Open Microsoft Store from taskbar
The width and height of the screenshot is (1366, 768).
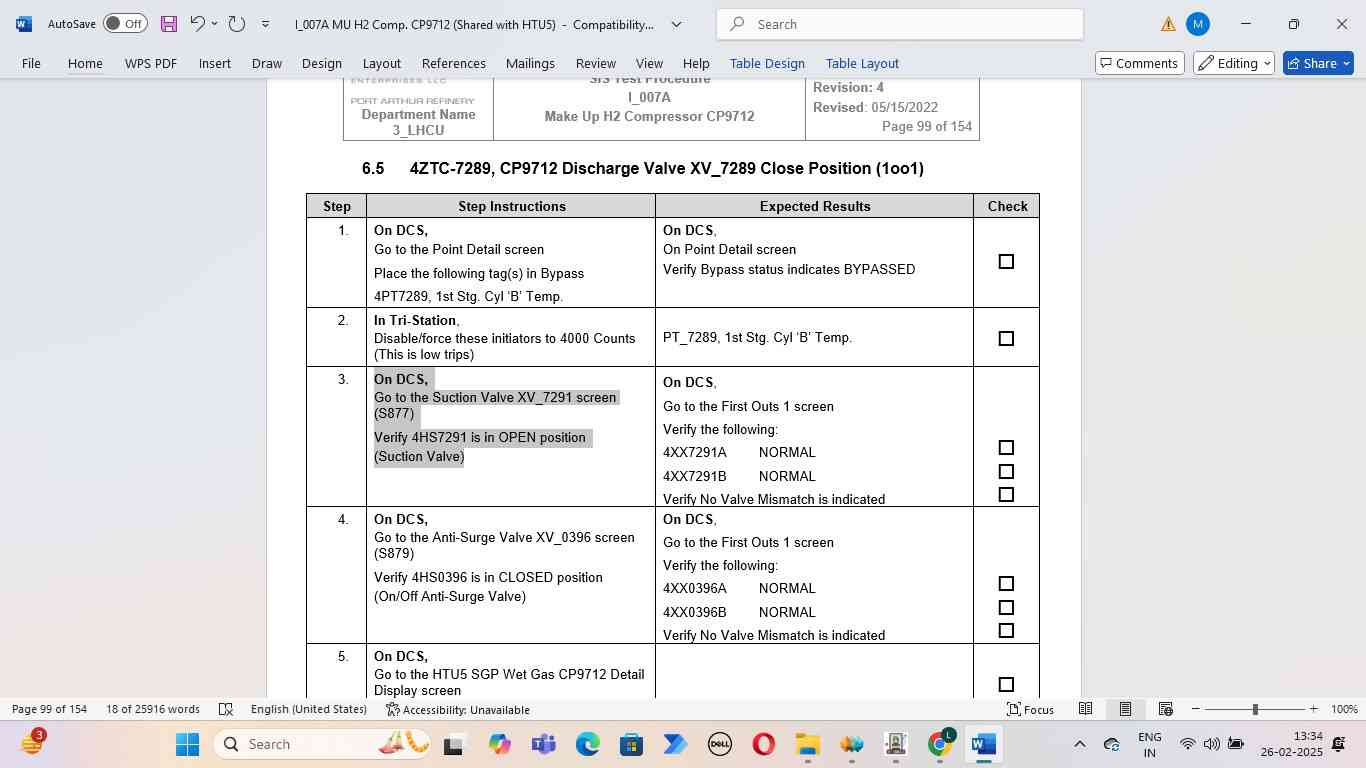point(631,744)
